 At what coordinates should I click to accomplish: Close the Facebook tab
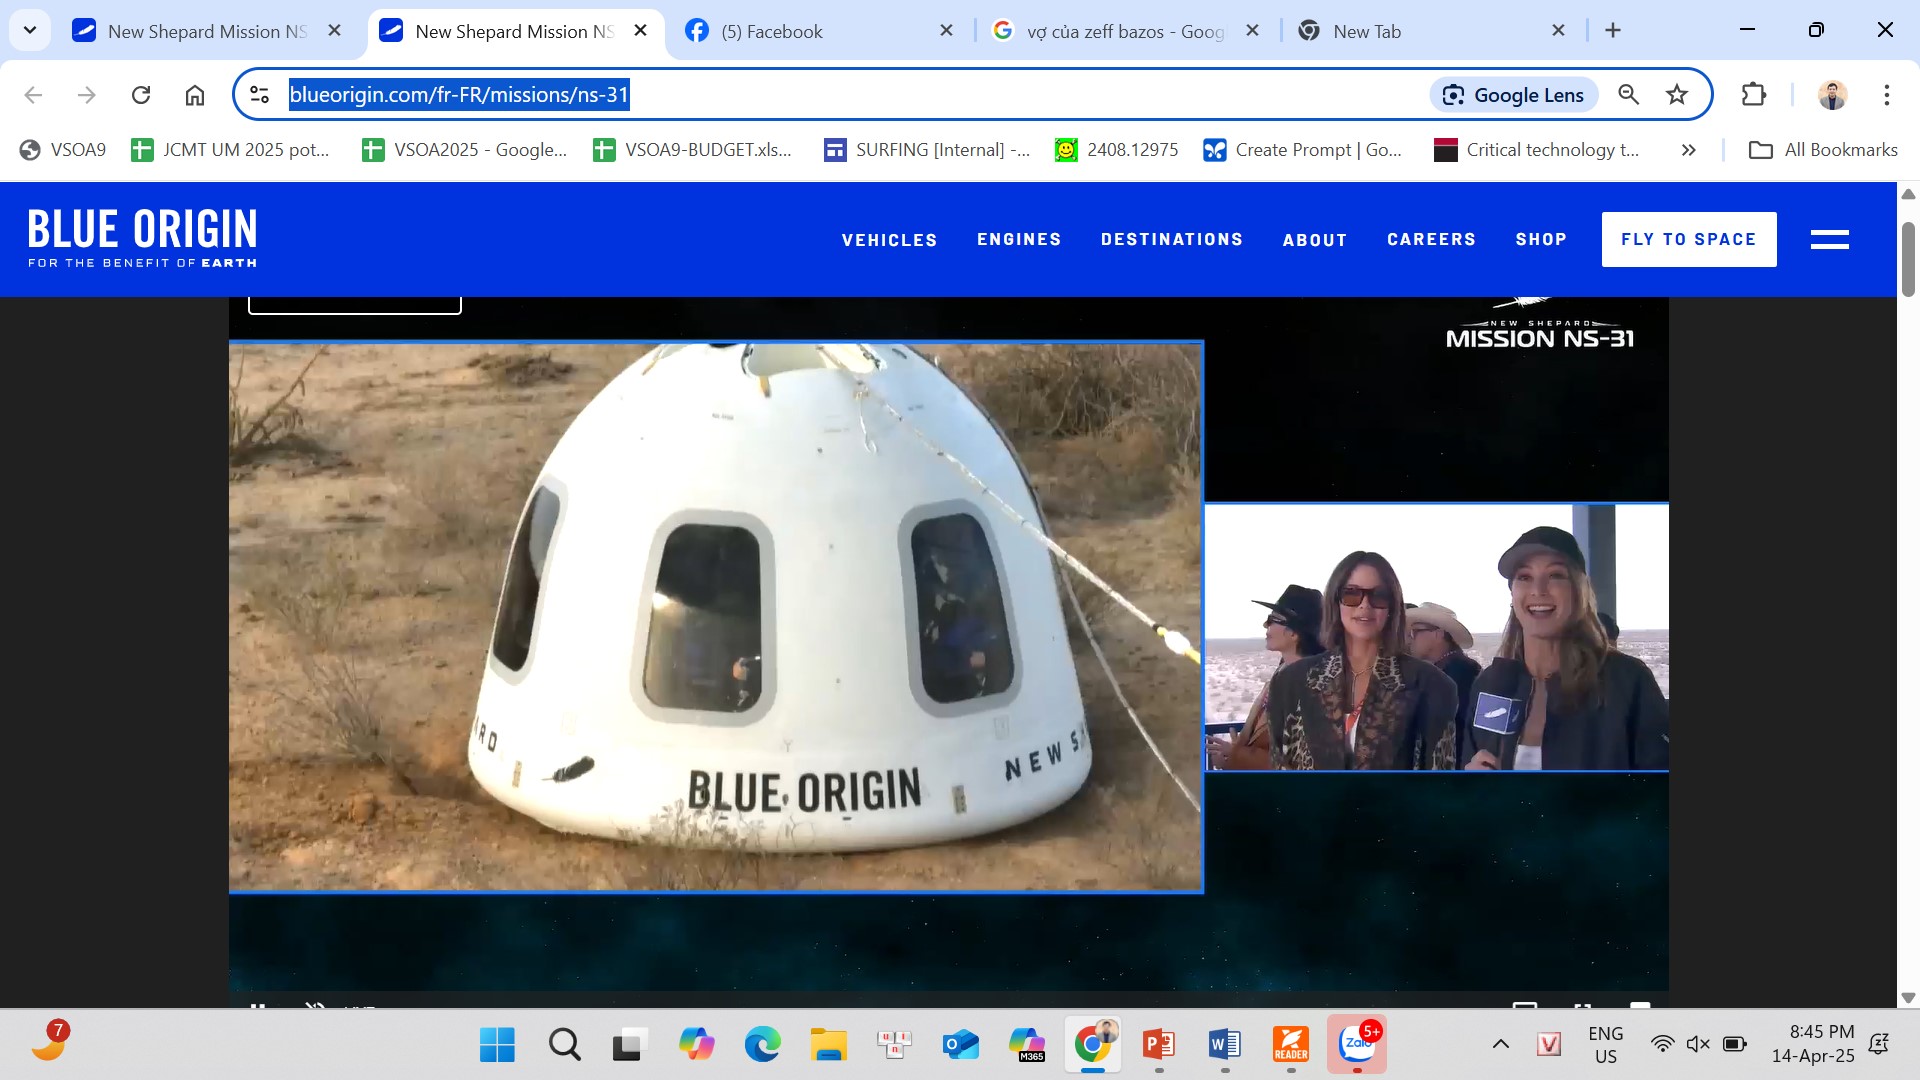pyautogui.click(x=947, y=31)
